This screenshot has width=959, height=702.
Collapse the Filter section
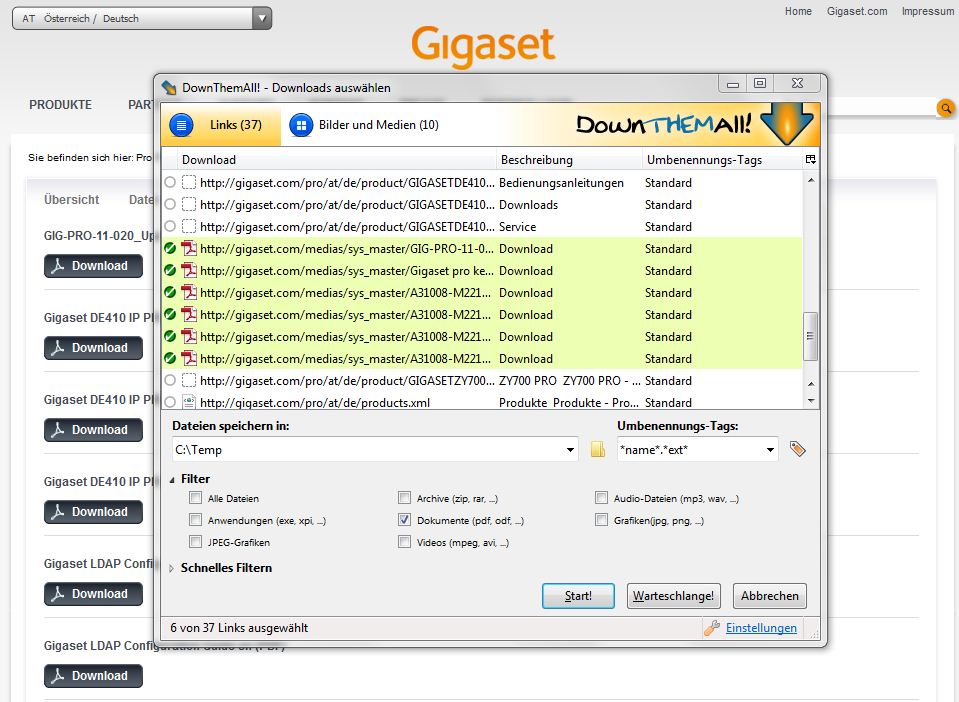(172, 479)
